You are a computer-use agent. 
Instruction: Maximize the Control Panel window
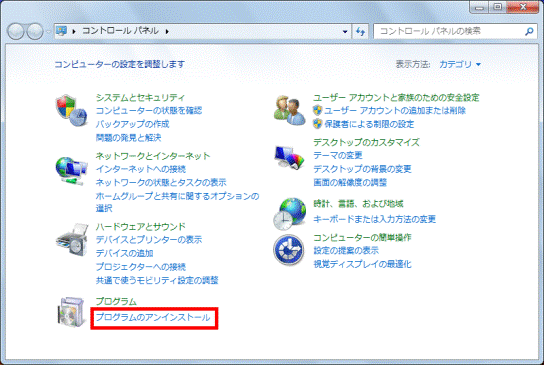(498, 7)
